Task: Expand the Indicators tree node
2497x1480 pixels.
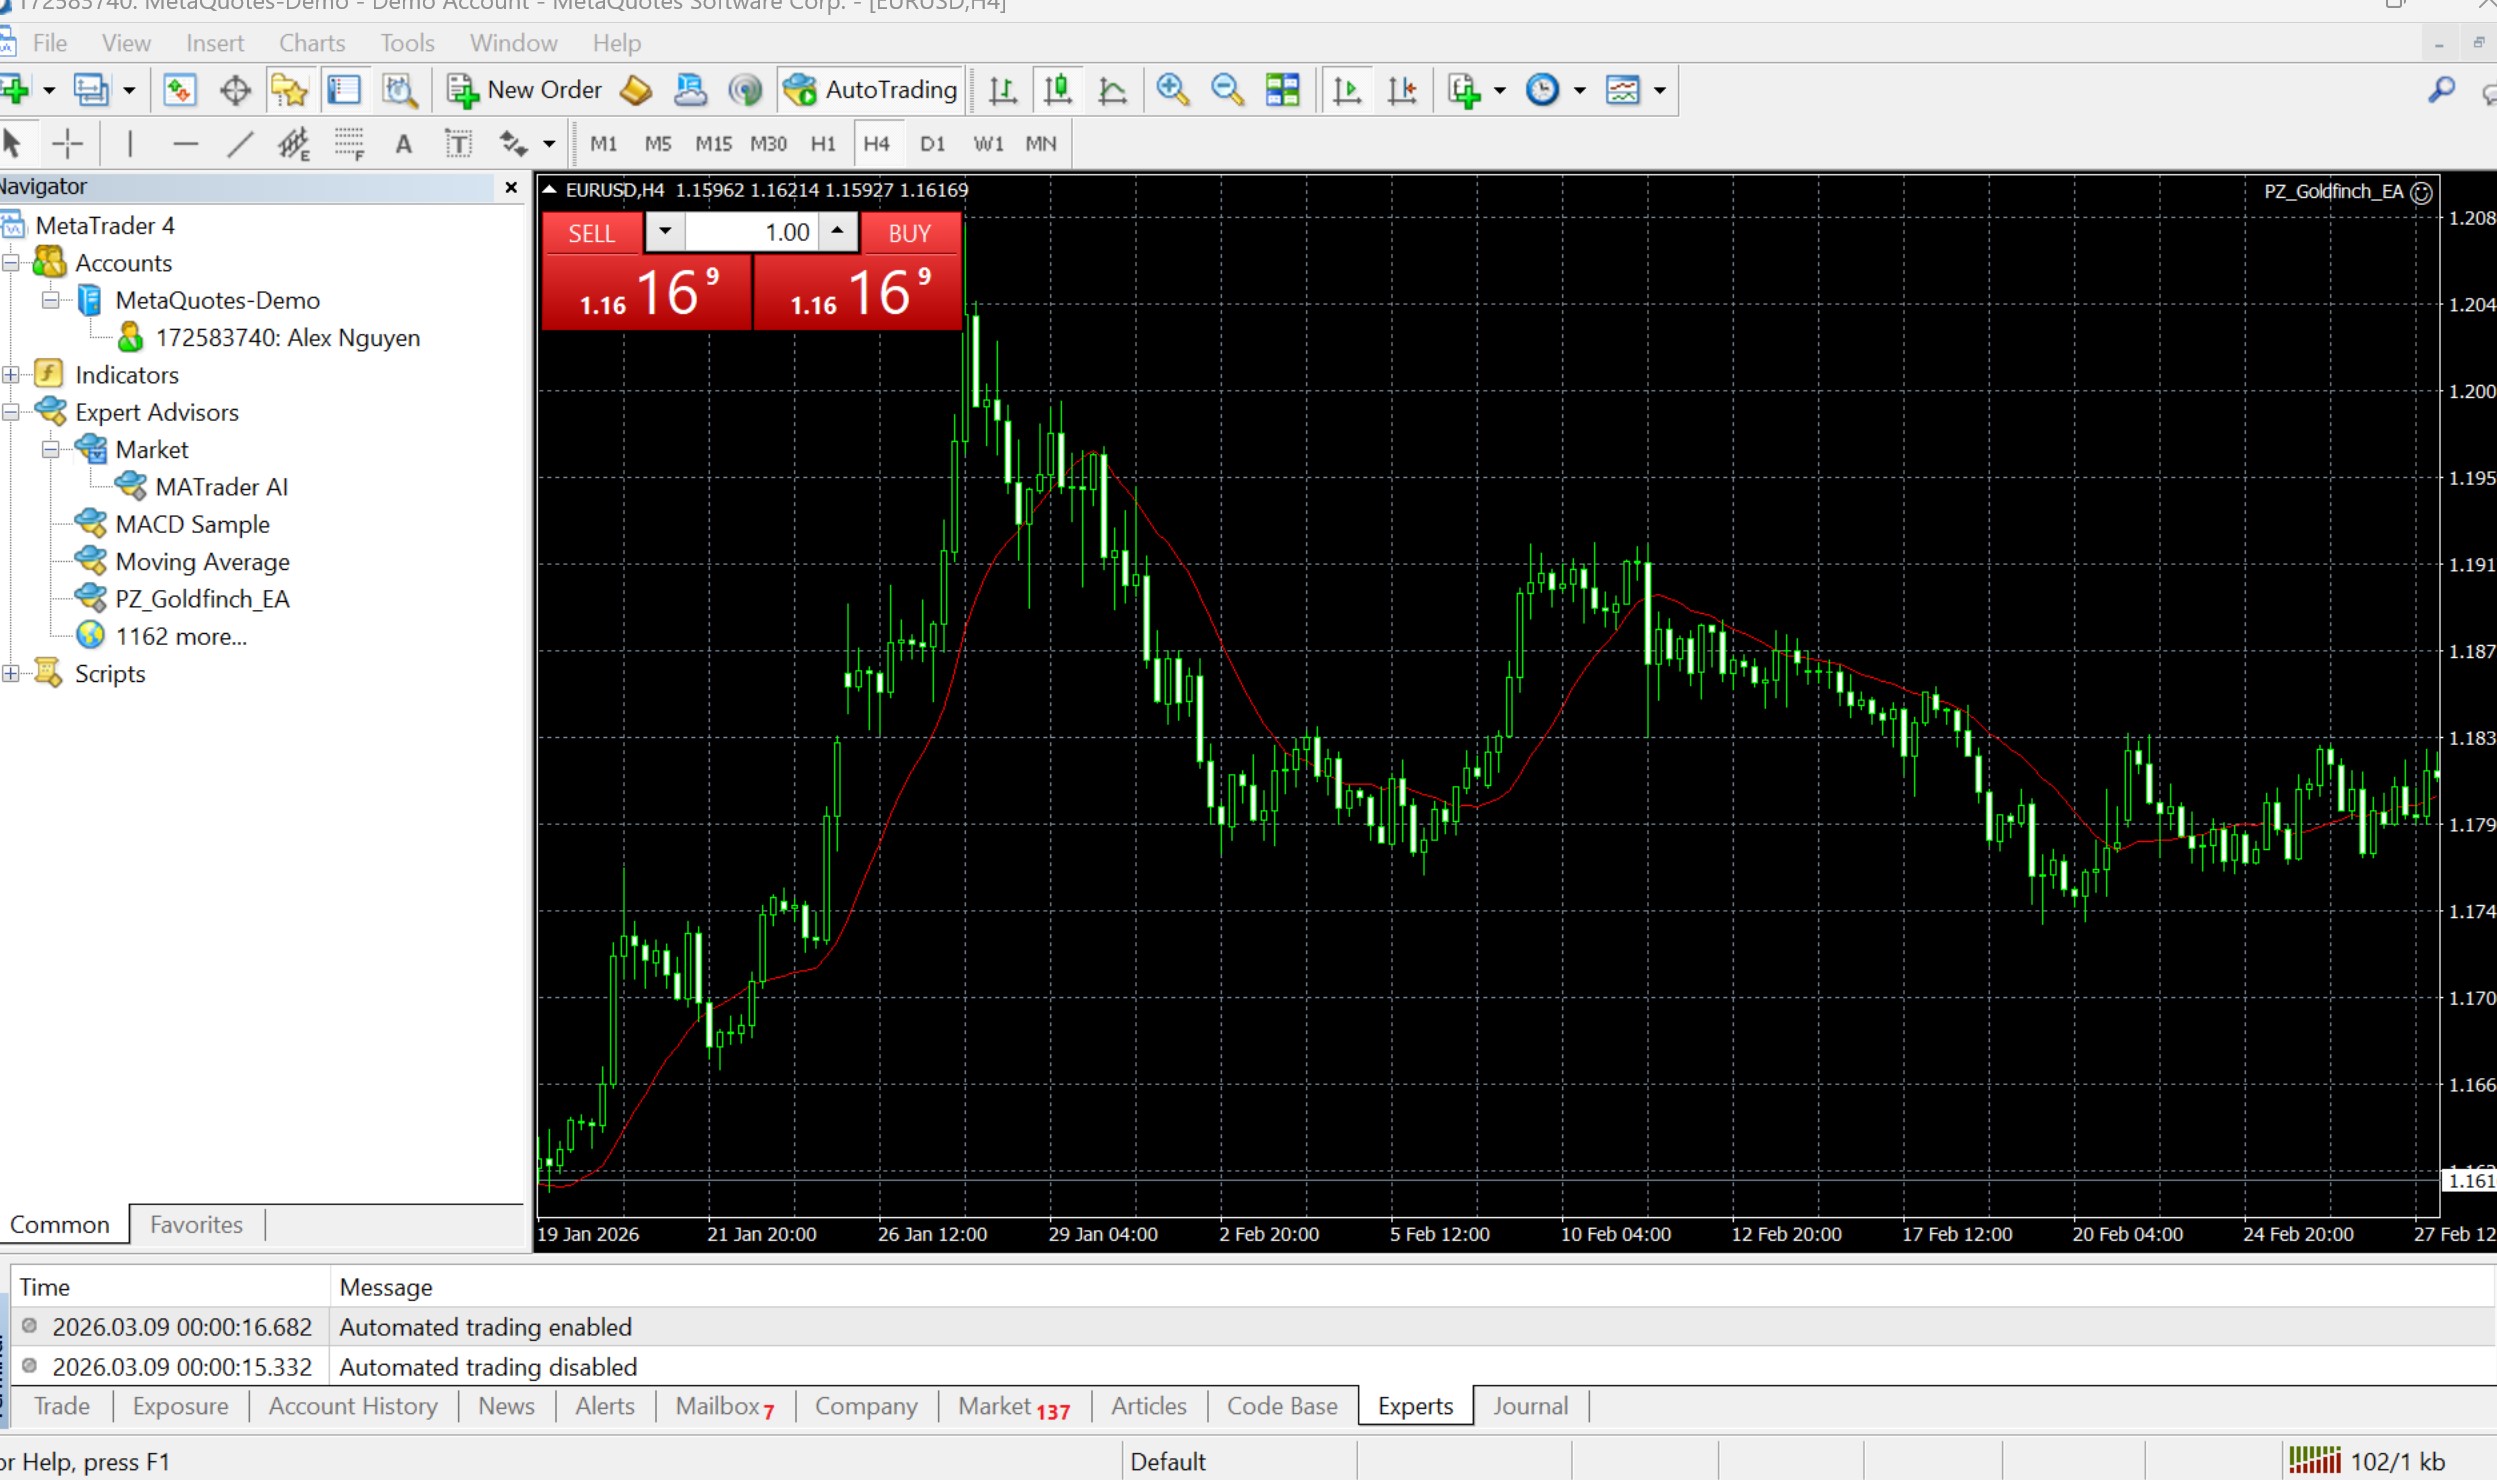Action: tap(11, 375)
